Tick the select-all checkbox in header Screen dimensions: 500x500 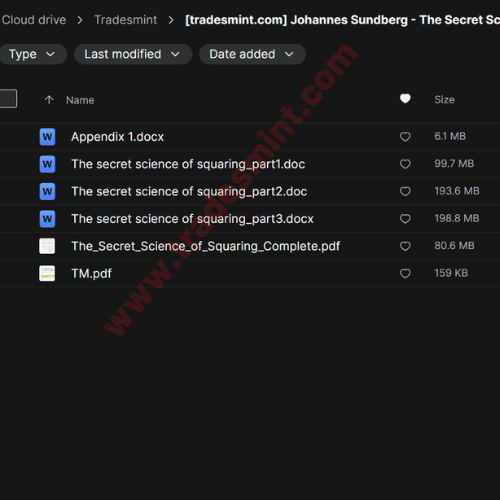click(7, 99)
